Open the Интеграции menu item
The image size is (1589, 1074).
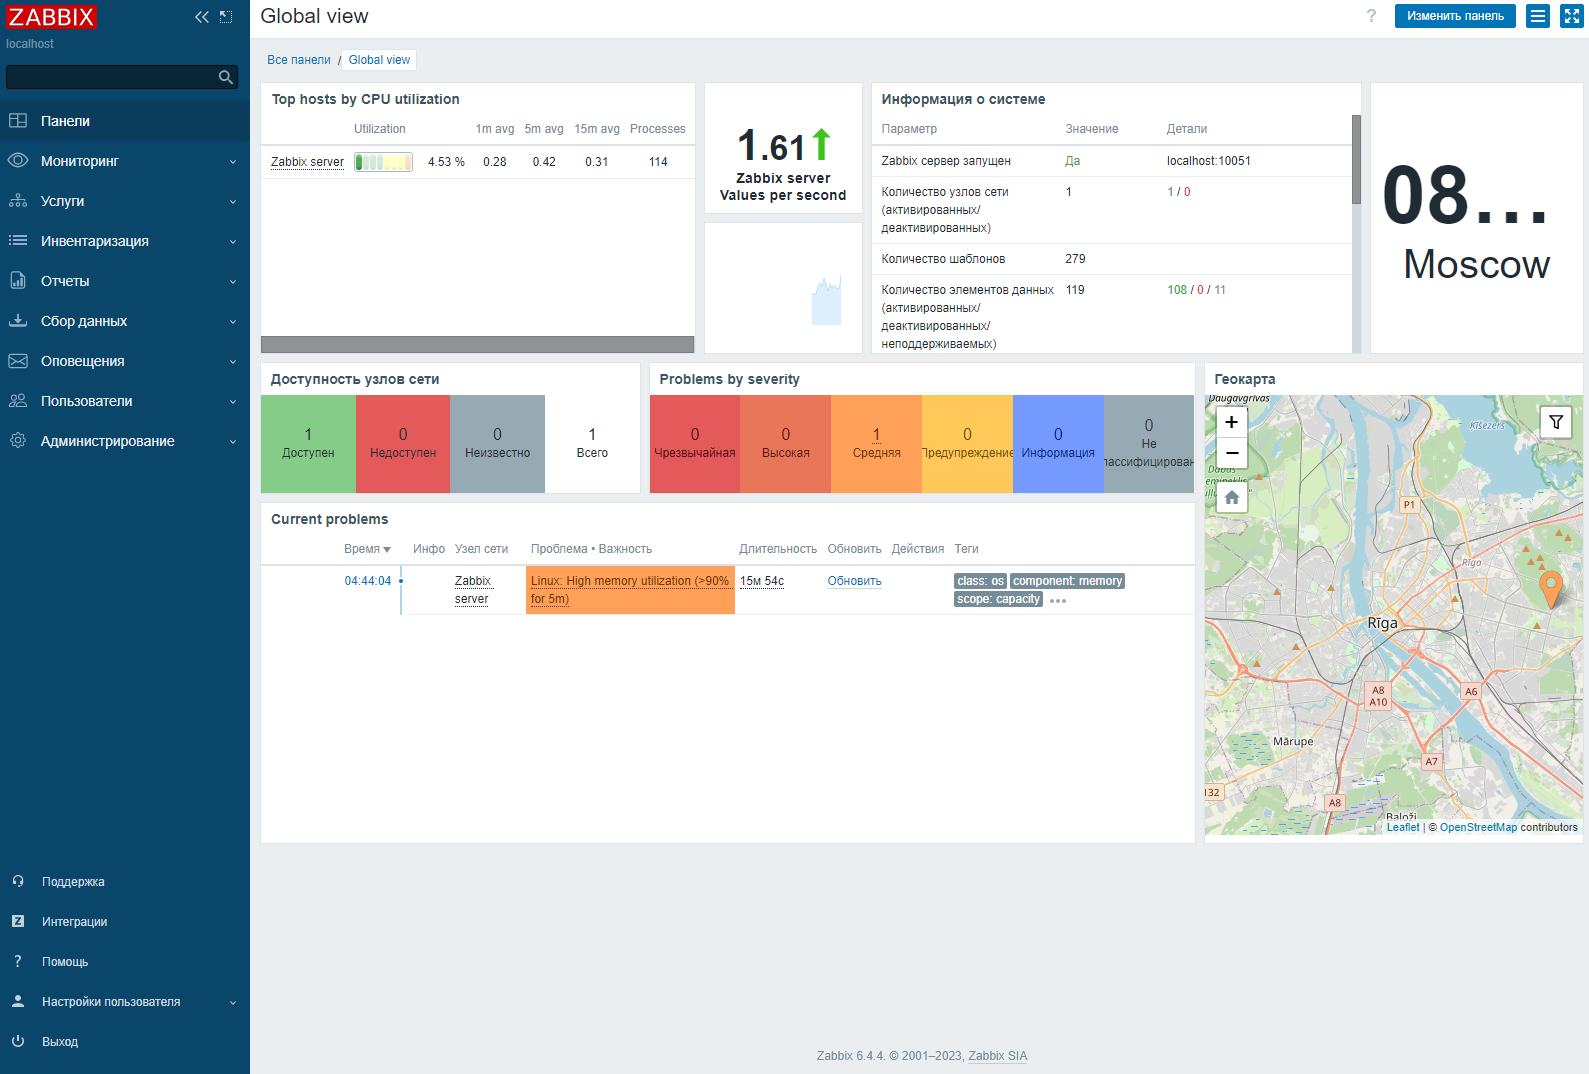tap(74, 921)
